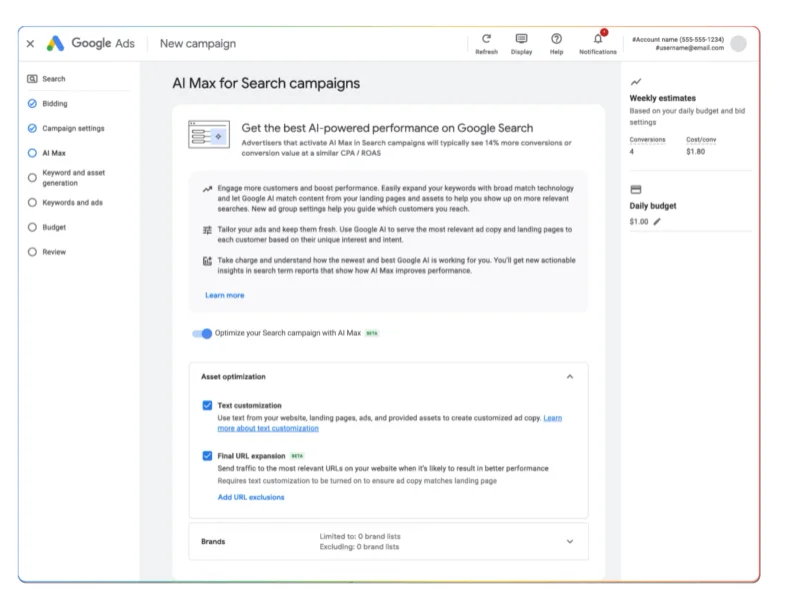Image resolution: width=790 pixels, height=600 pixels.
Task: Click the Review step circle icon
Action: click(32, 252)
